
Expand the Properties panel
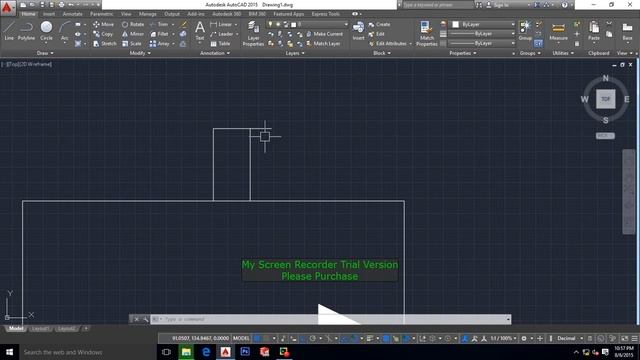pyautogui.click(x=462, y=53)
